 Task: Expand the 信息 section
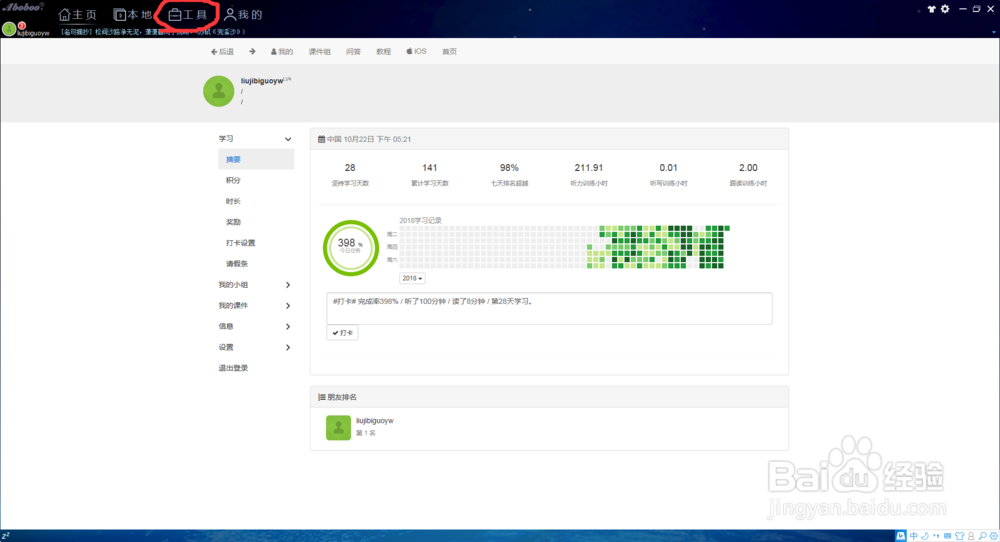(x=255, y=326)
